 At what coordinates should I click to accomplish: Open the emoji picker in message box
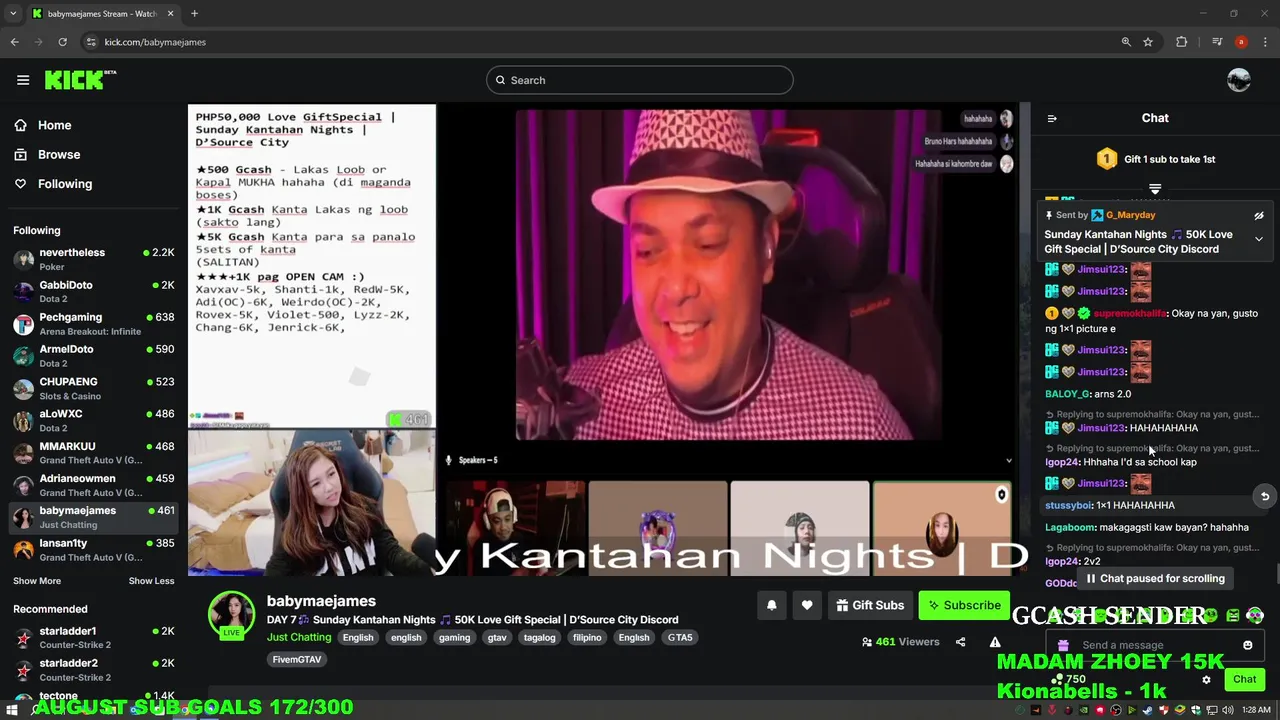coord(1248,645)
